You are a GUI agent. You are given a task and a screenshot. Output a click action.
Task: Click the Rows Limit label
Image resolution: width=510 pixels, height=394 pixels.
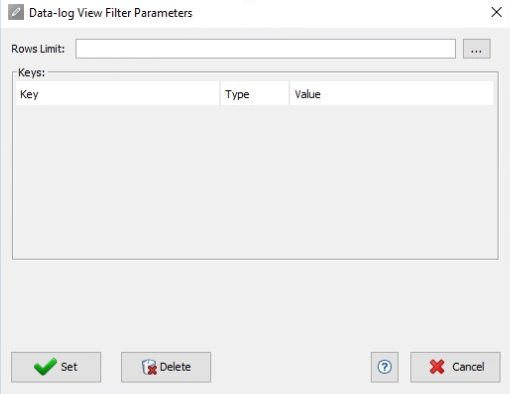[38, 49]
